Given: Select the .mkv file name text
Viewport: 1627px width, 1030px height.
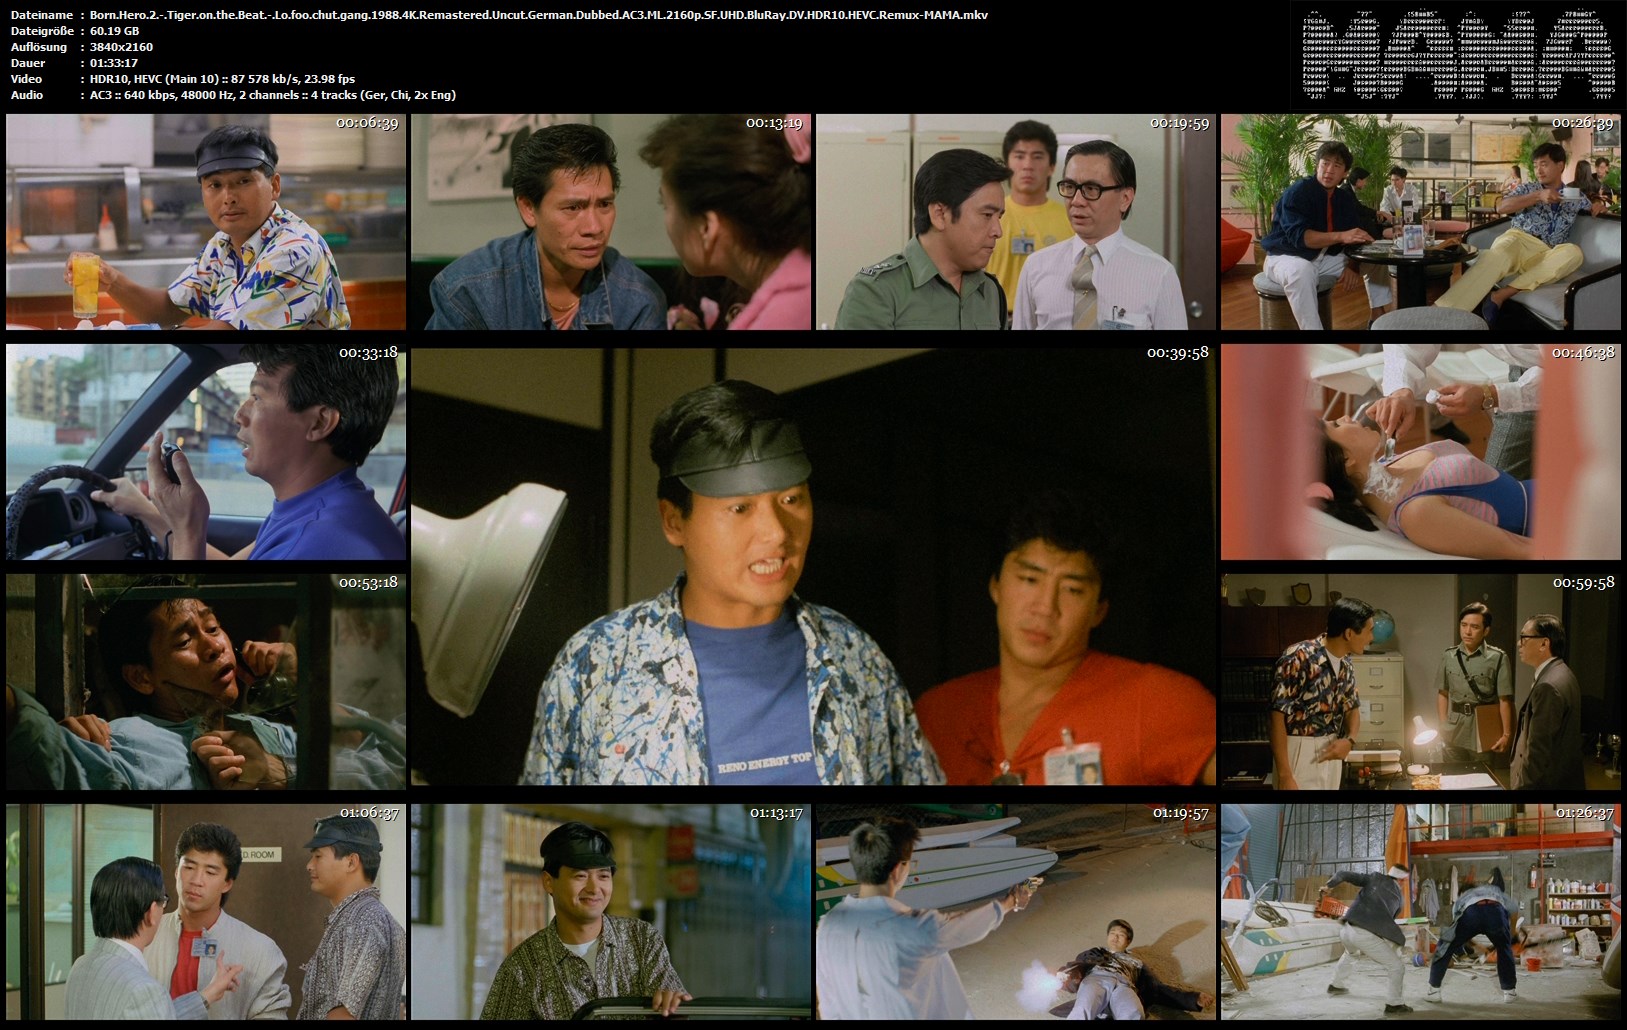Looking at the screenshot, I should coord(539,15).
